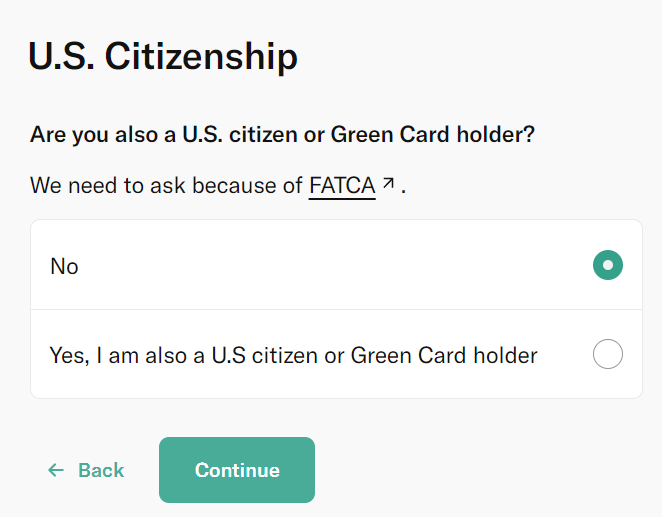Screen dimensions: 662x517
Task: Click empty space between Yes label and its radio
Action: [x=565, y=355]
